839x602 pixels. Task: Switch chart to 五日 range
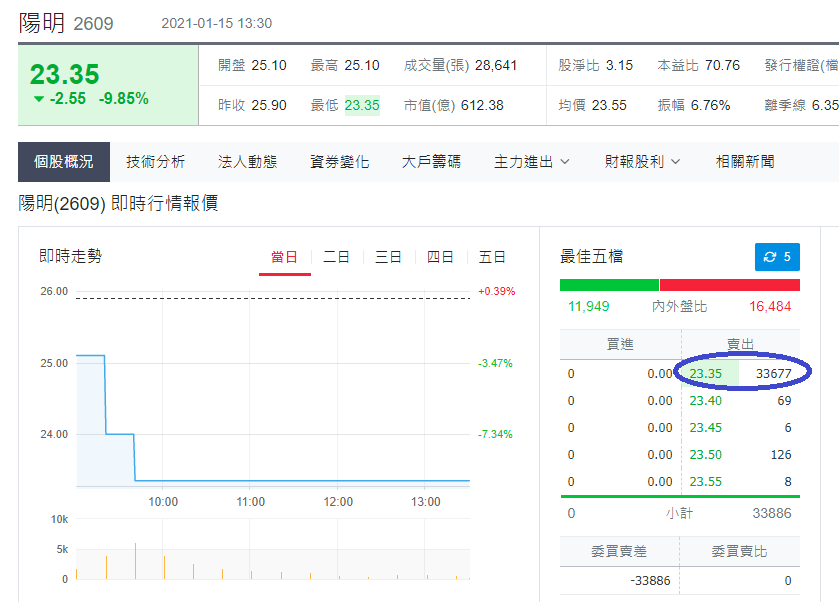pos(492,257)
